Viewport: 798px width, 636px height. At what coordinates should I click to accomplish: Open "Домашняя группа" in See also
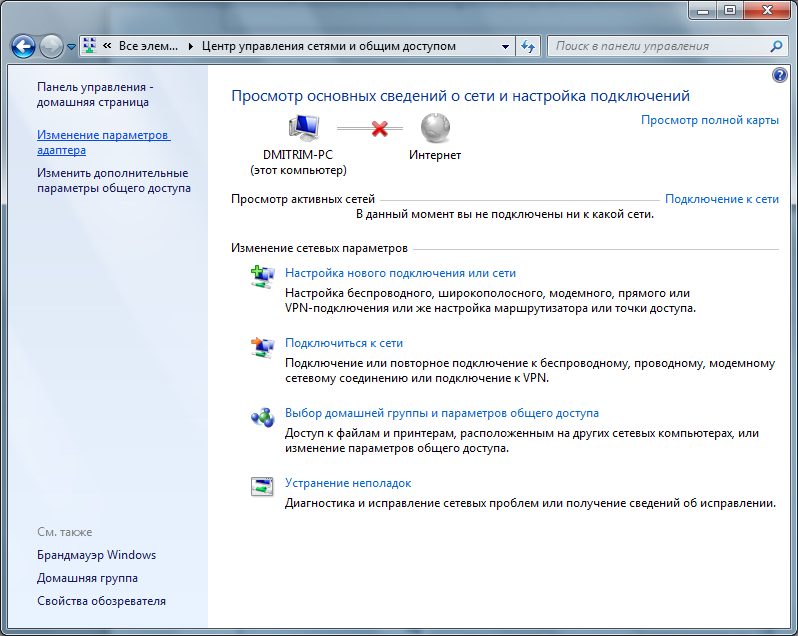[88, 578]
